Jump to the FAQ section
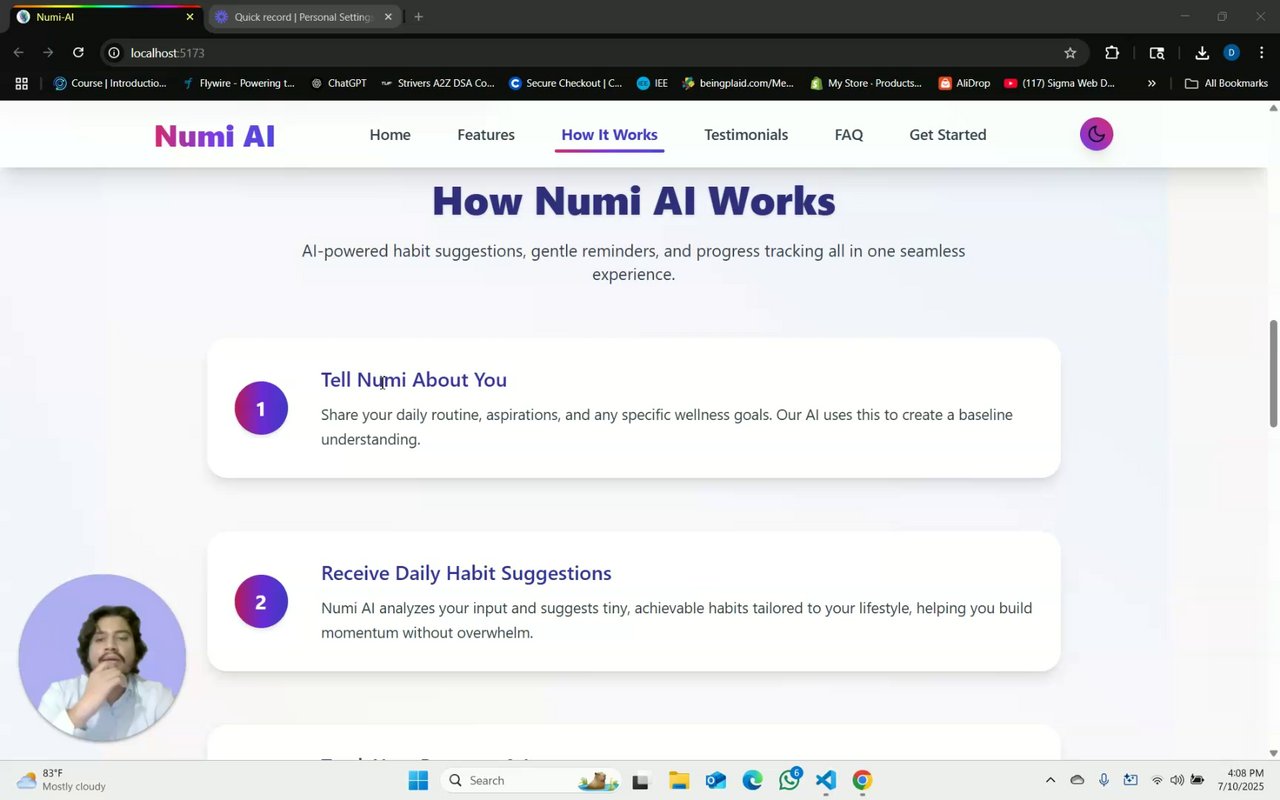Screen dimensions: 1280x800 [x=849, y=135]
